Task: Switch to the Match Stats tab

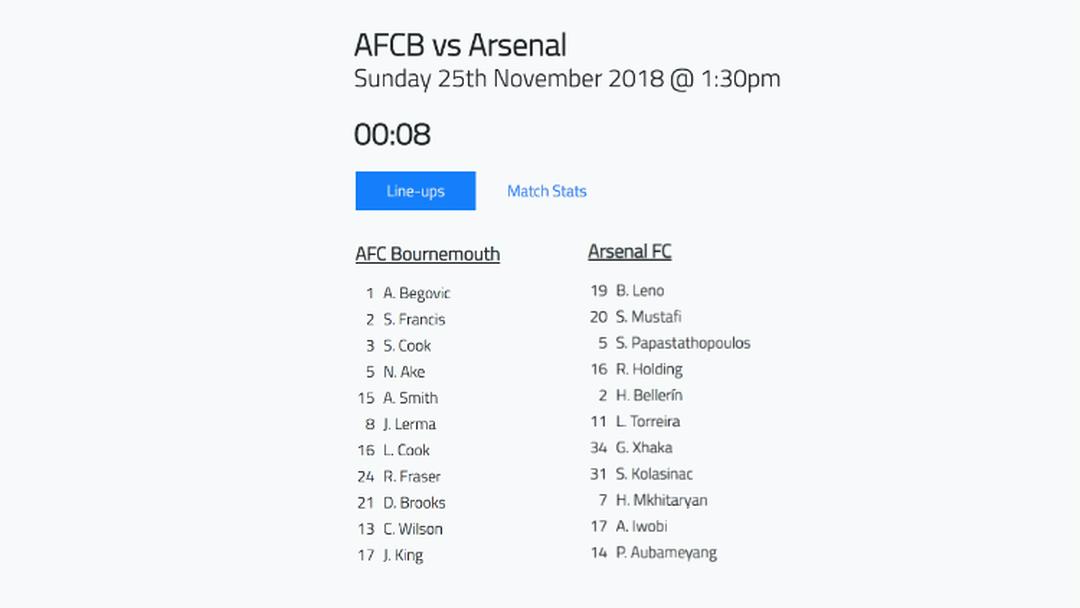Action: tap(546, 191)
